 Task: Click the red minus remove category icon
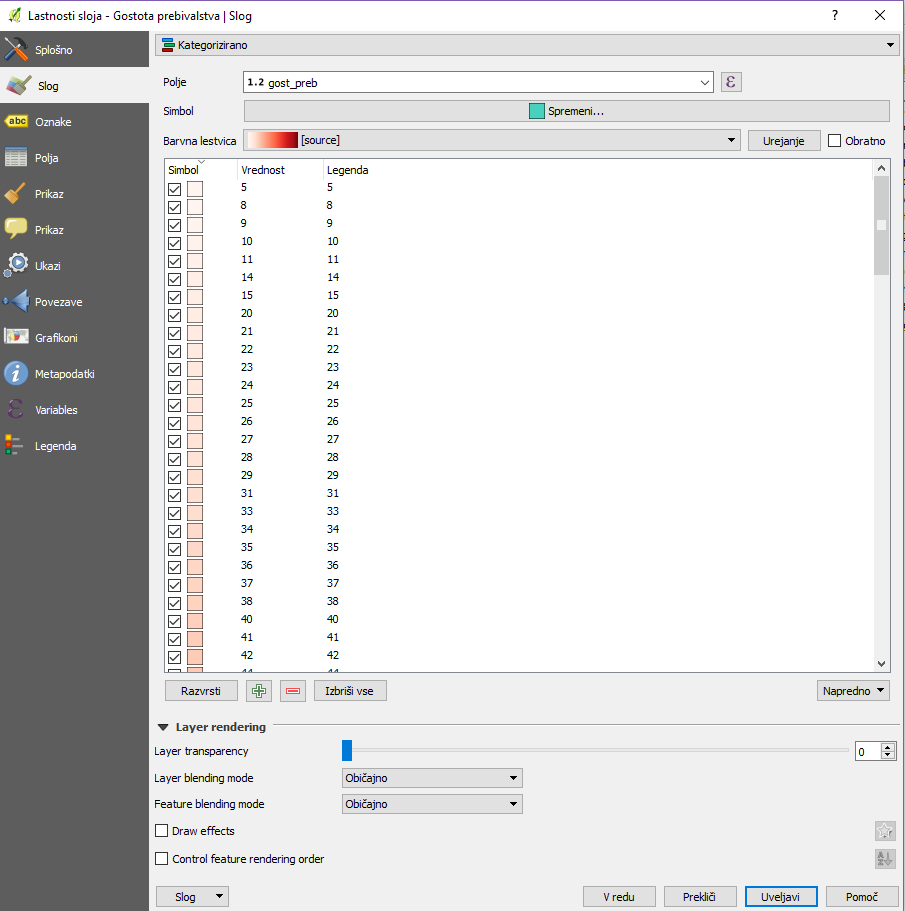click(293, 690)
